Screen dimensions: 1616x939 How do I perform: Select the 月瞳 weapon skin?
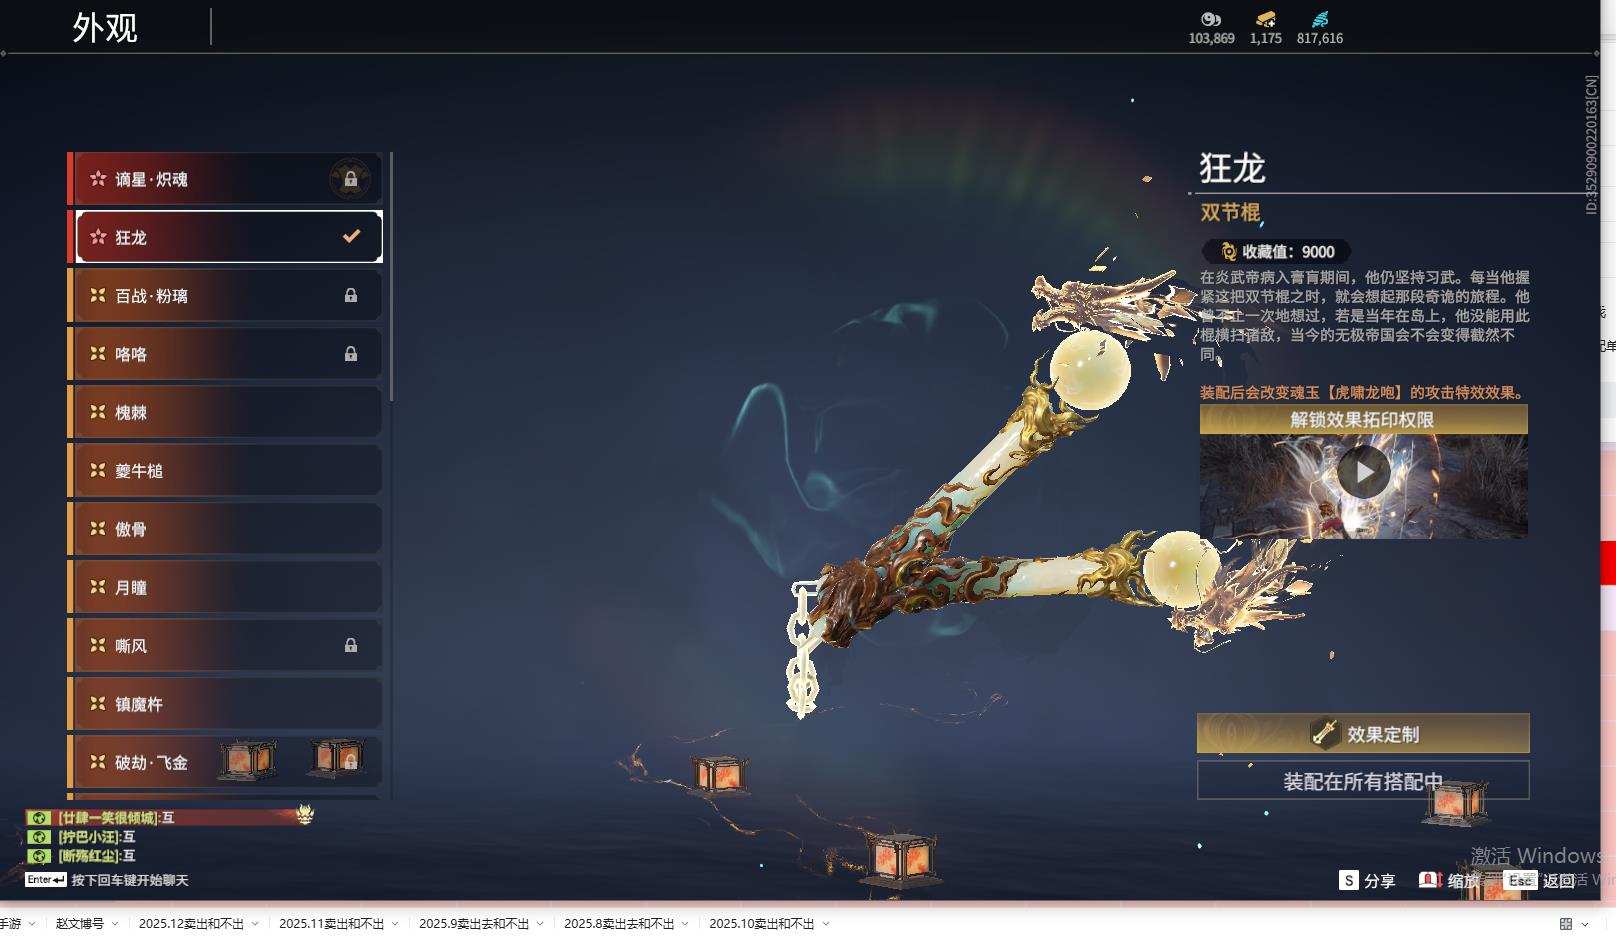[225, 587]
